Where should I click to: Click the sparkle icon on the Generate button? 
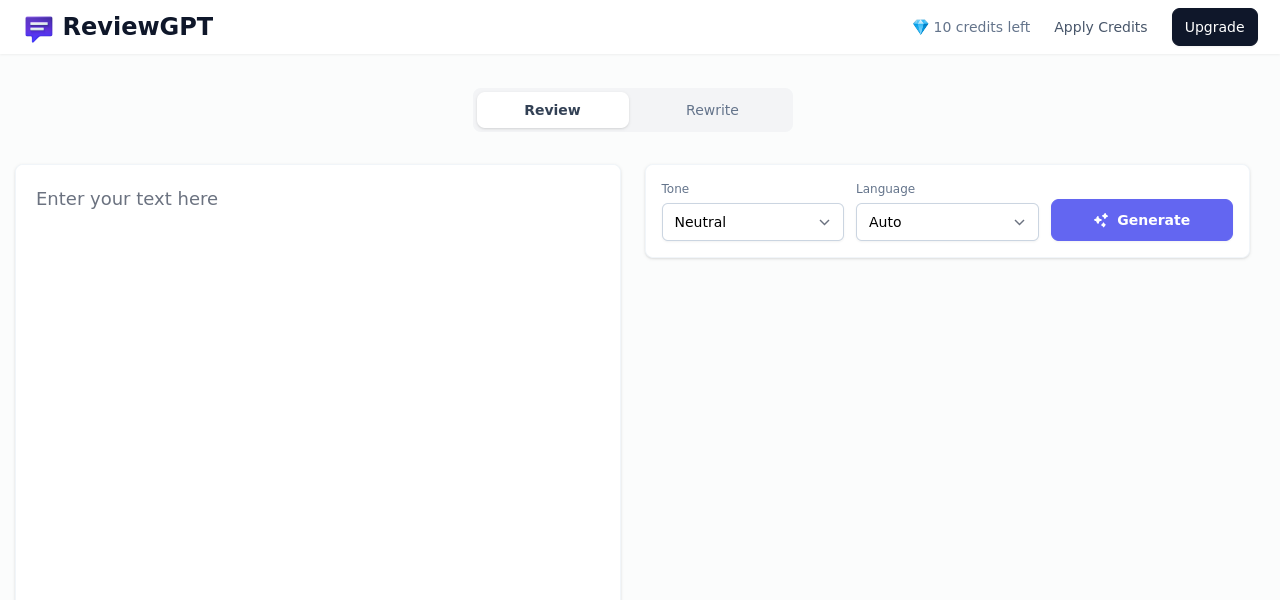coord(1101,220)
